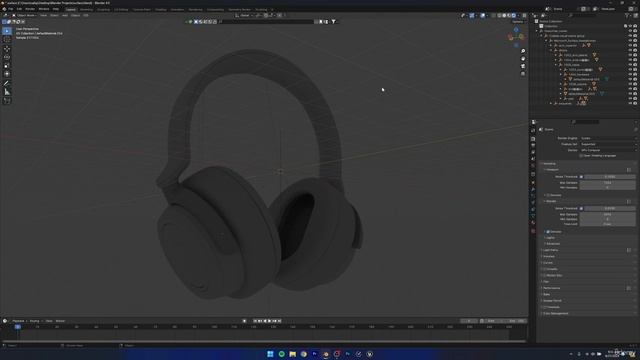The width and height of the screenshot is (640, 360).
Task: Adjust Render Time Limit value field
Action: tap(607, 224)
